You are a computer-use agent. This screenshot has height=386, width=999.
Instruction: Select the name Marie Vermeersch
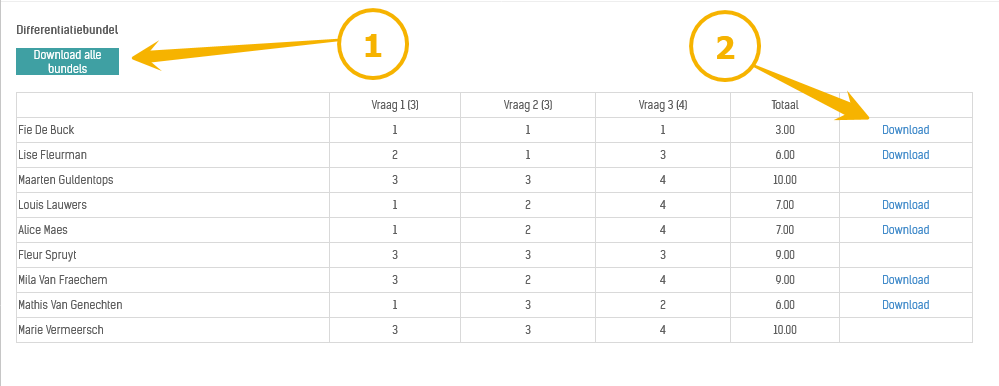(x=61, y=330)
